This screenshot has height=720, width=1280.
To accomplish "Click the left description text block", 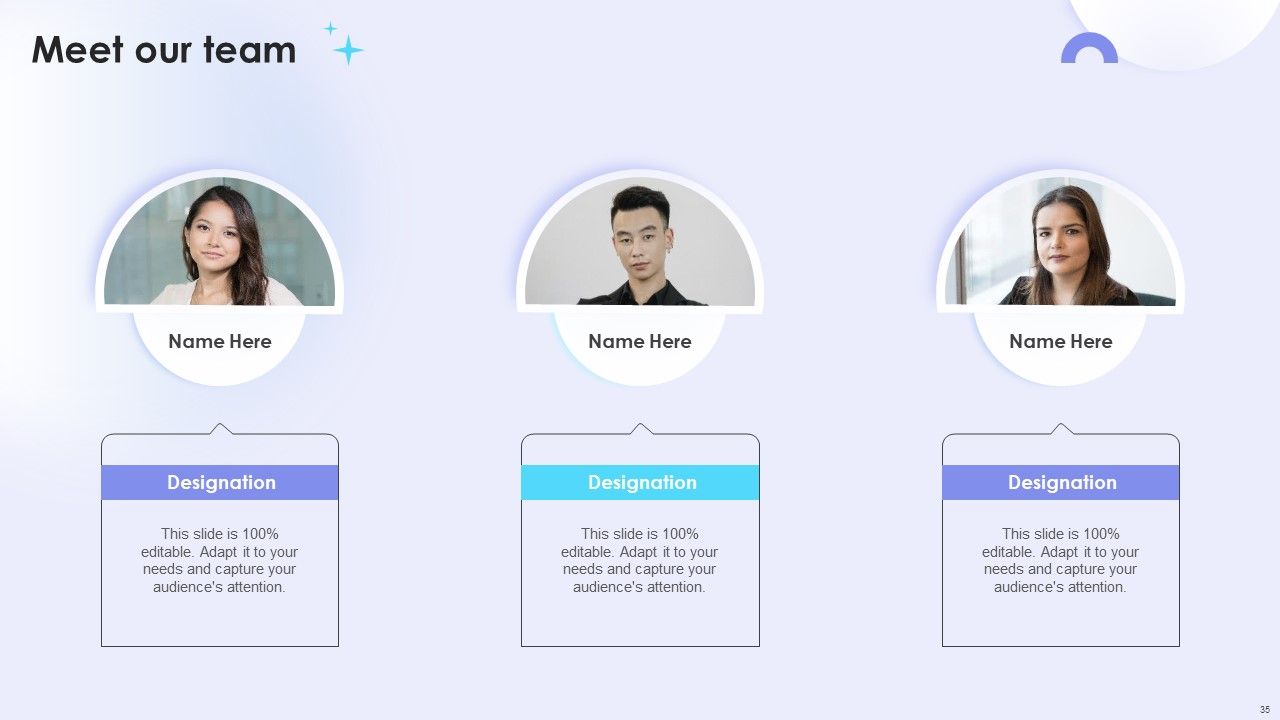I will (220, 560).
